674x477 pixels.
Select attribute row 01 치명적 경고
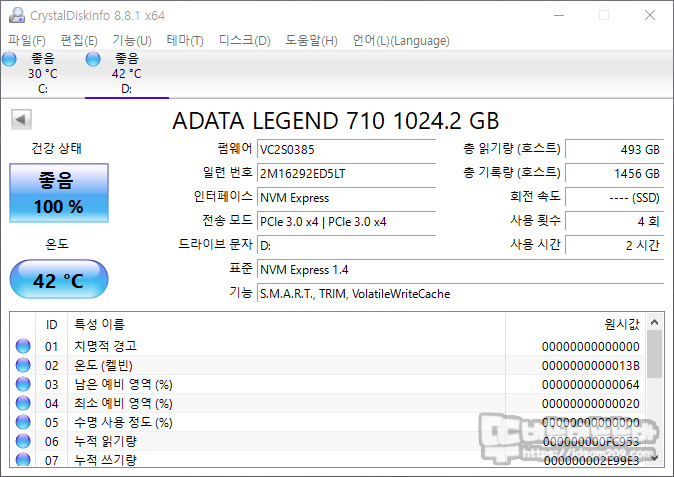click(x=328, y=346)
